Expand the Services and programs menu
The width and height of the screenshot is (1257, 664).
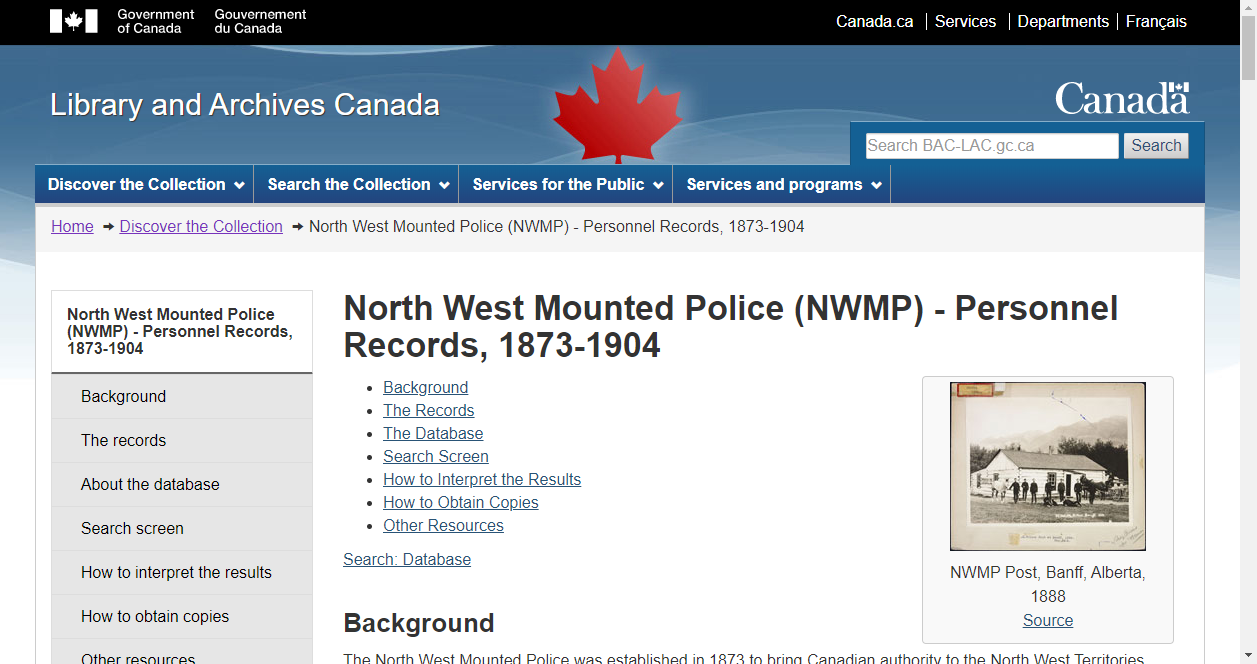click(x=780, y=184)
